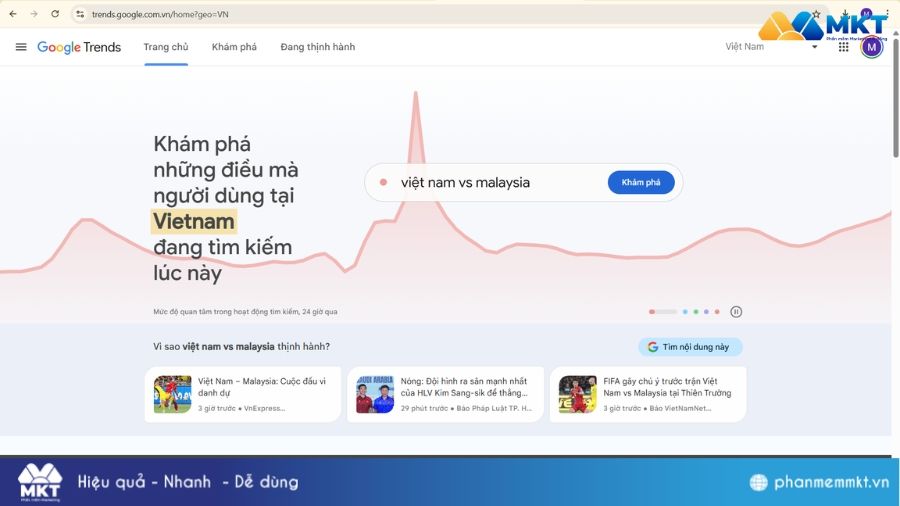Select the green carousel dot
Image resolution: width=900 pixels, height=506 pixels.
(x=696, y=312)
